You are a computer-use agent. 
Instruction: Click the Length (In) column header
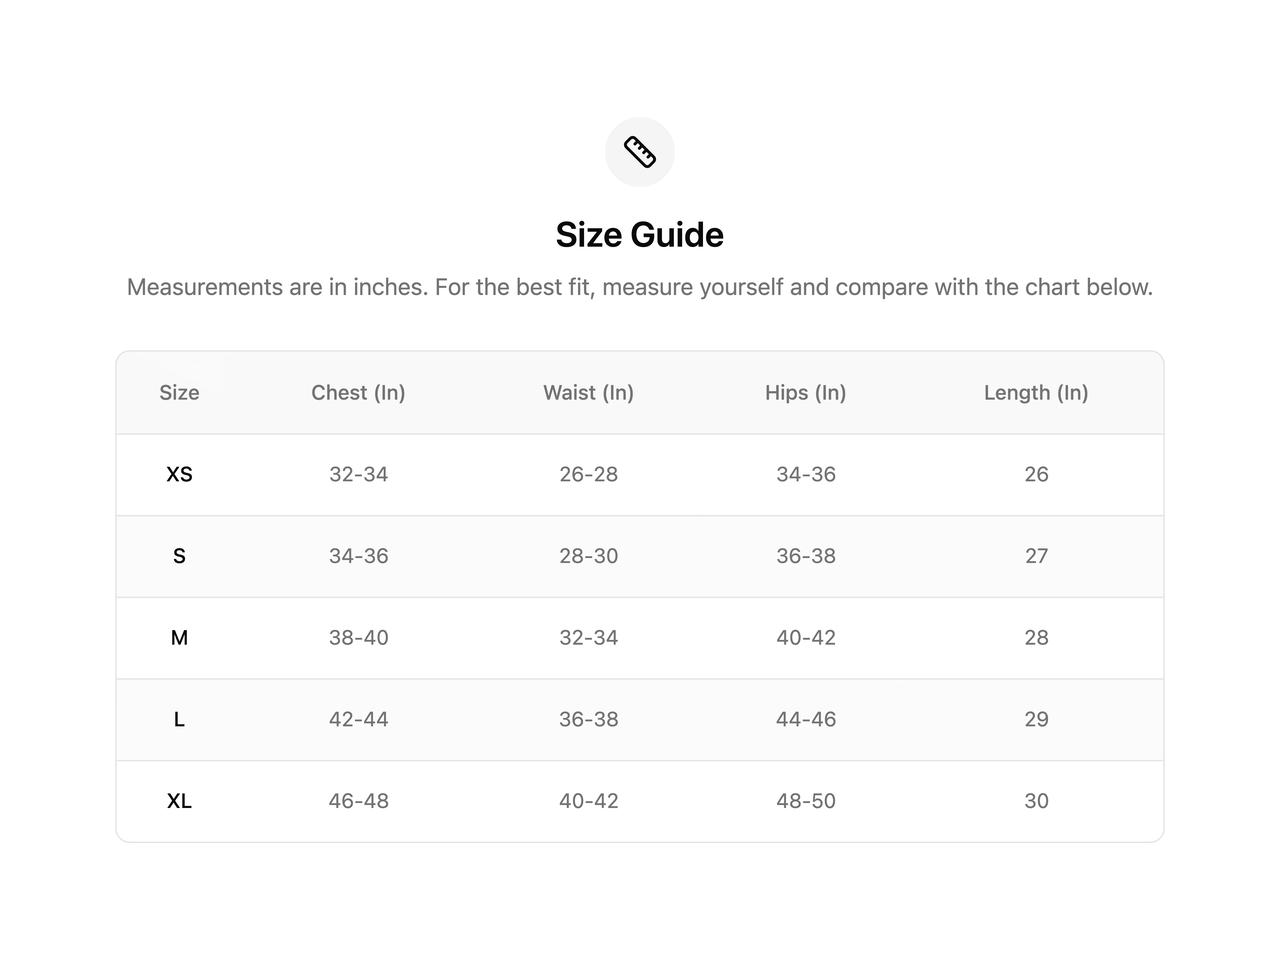(x=1036, y=393)
